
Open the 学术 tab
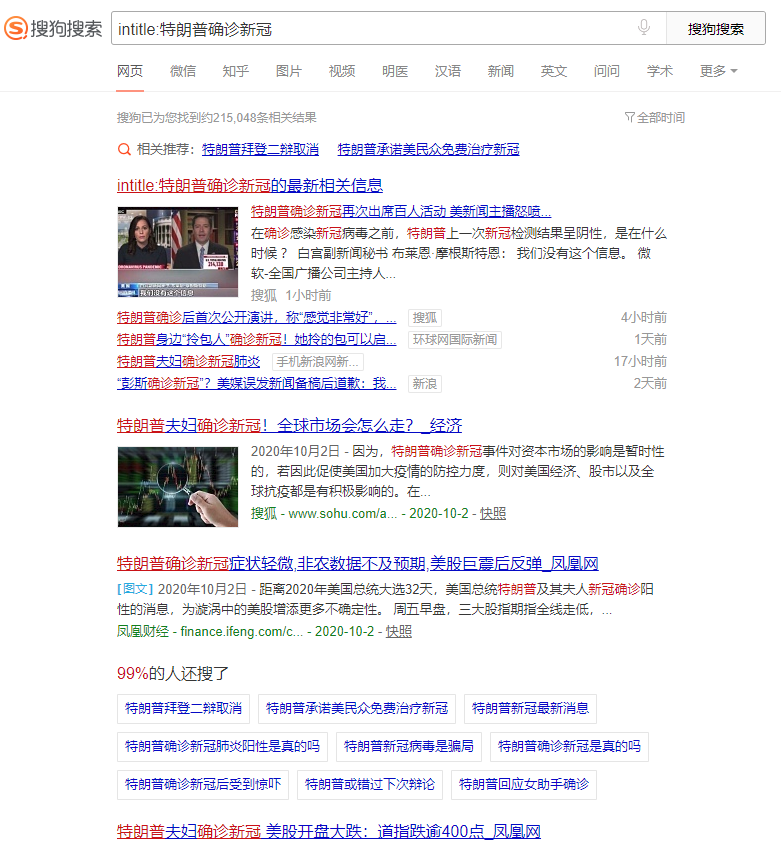pyautogui.click(x=660, y=71)
